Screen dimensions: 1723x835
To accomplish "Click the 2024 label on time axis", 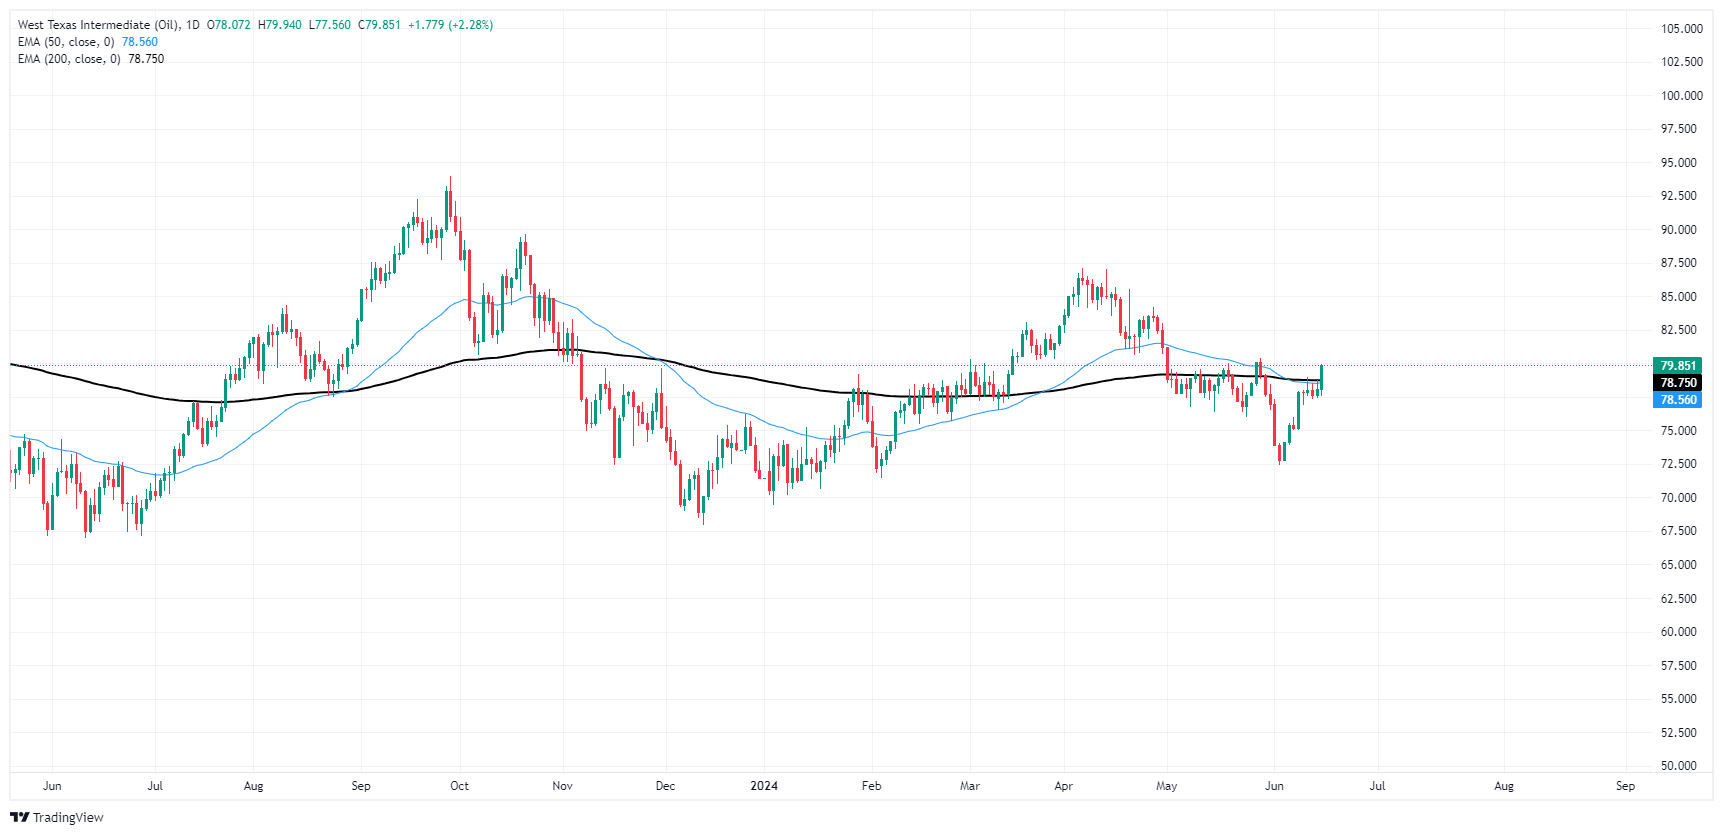I will pos(764,786).
